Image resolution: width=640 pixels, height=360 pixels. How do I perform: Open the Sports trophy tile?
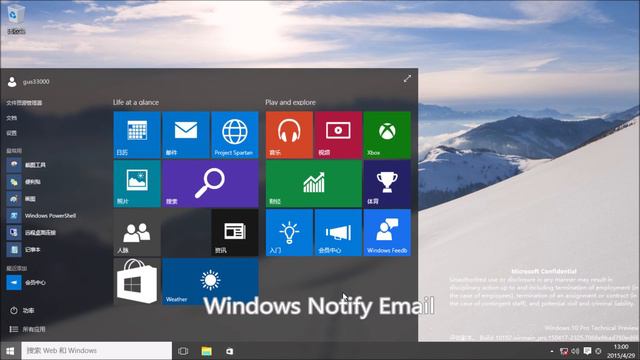387,184
